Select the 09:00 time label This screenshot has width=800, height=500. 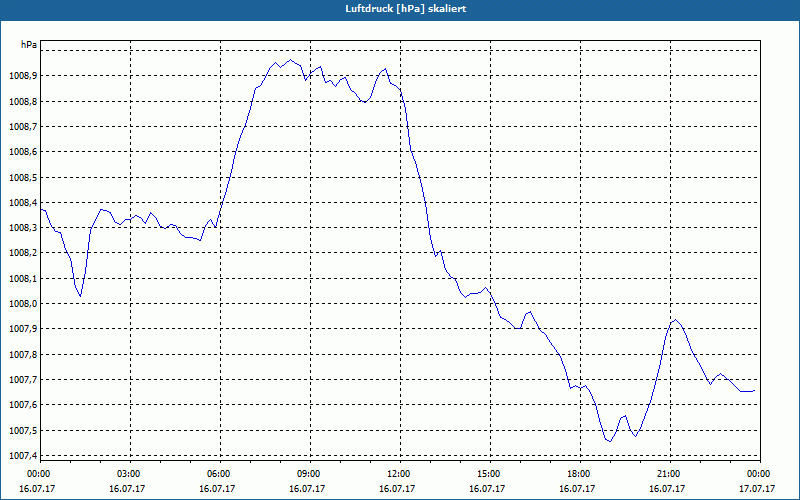coord(309,474)
